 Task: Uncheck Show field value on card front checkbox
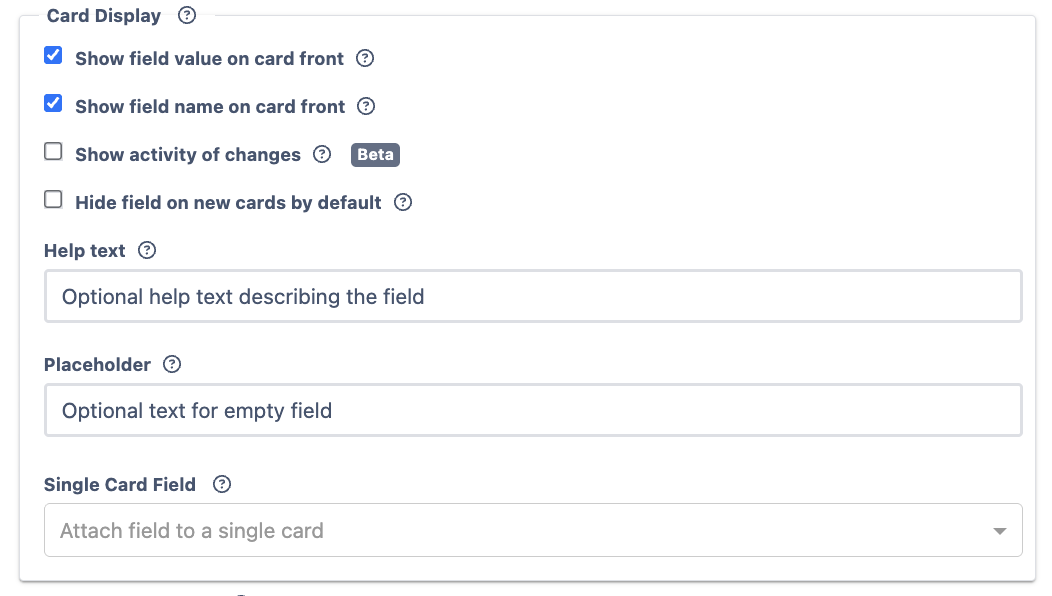[54, 56]
